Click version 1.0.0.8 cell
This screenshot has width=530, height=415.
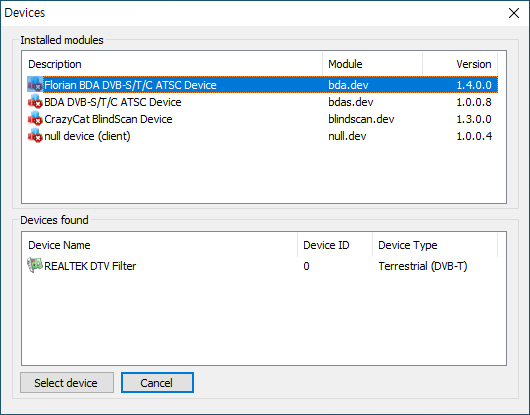pos(474,102)
